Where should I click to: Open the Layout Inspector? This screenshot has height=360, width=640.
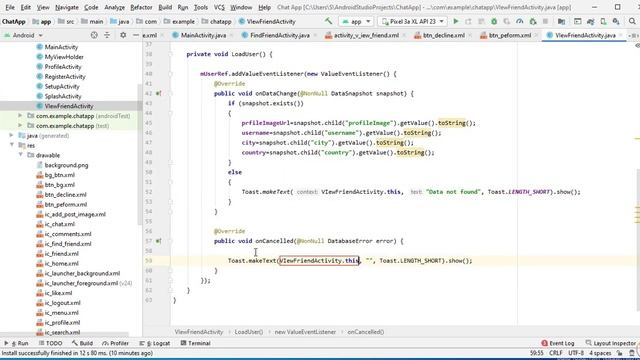(x=611, y=343)
